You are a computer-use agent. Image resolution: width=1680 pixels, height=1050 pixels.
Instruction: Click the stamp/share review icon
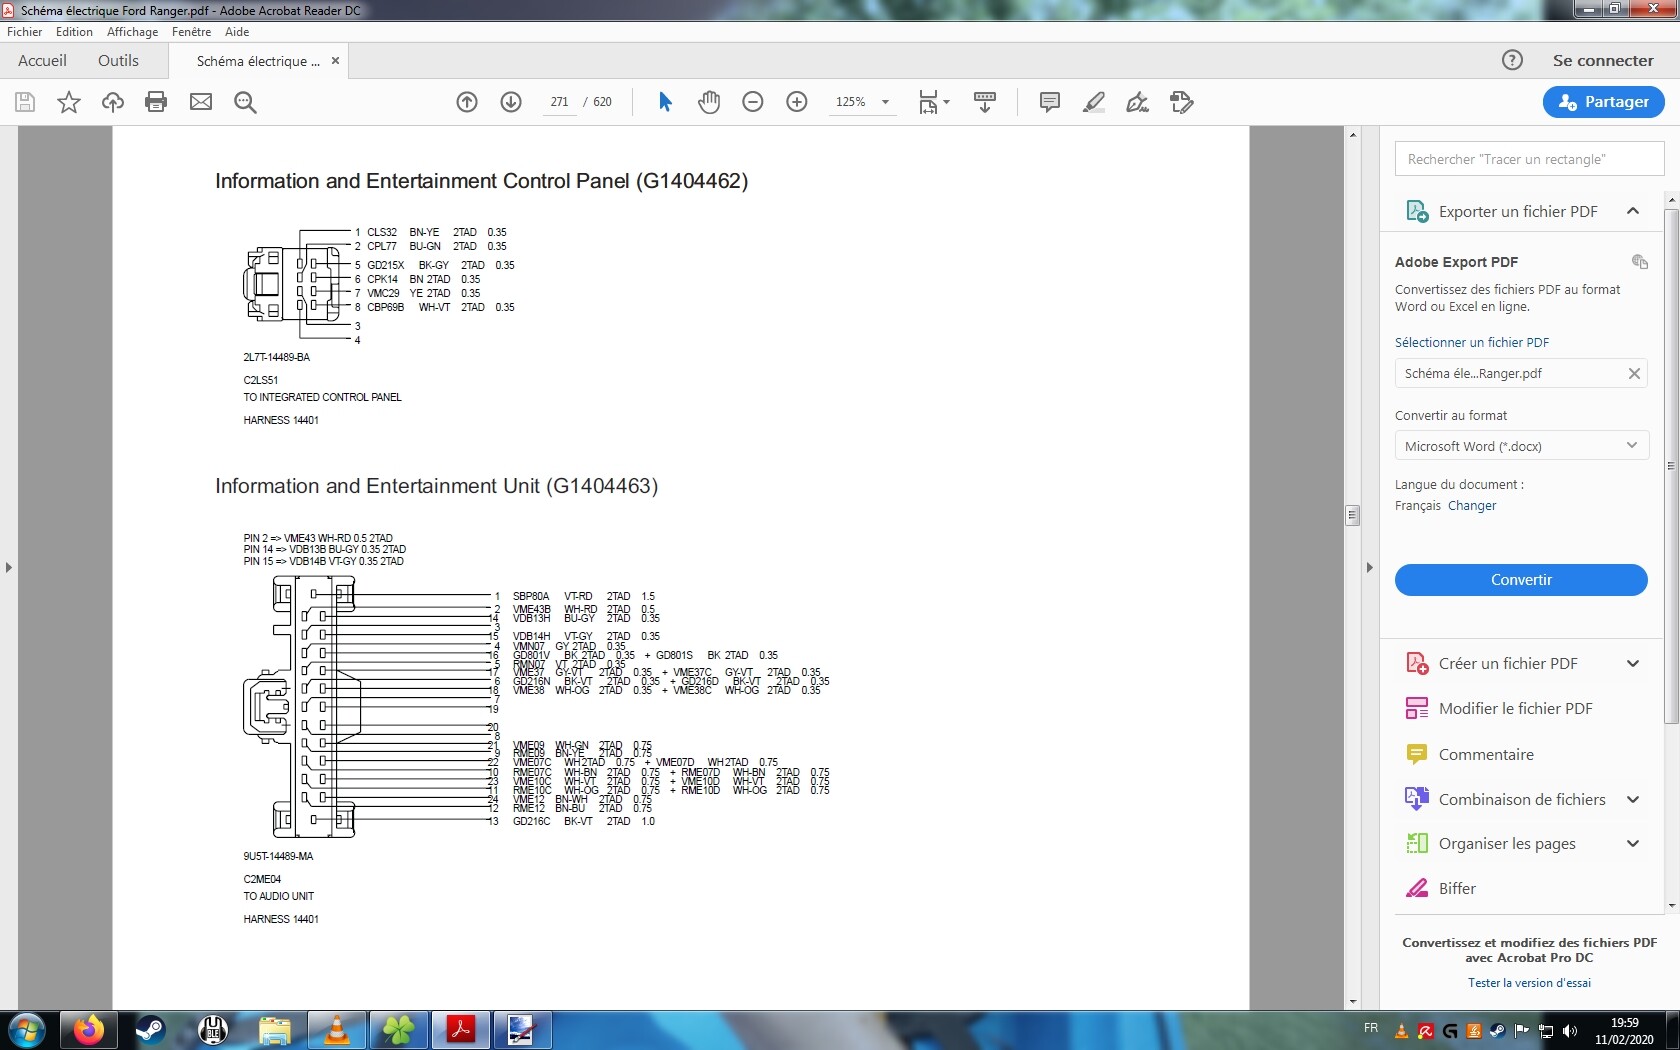1182,102
